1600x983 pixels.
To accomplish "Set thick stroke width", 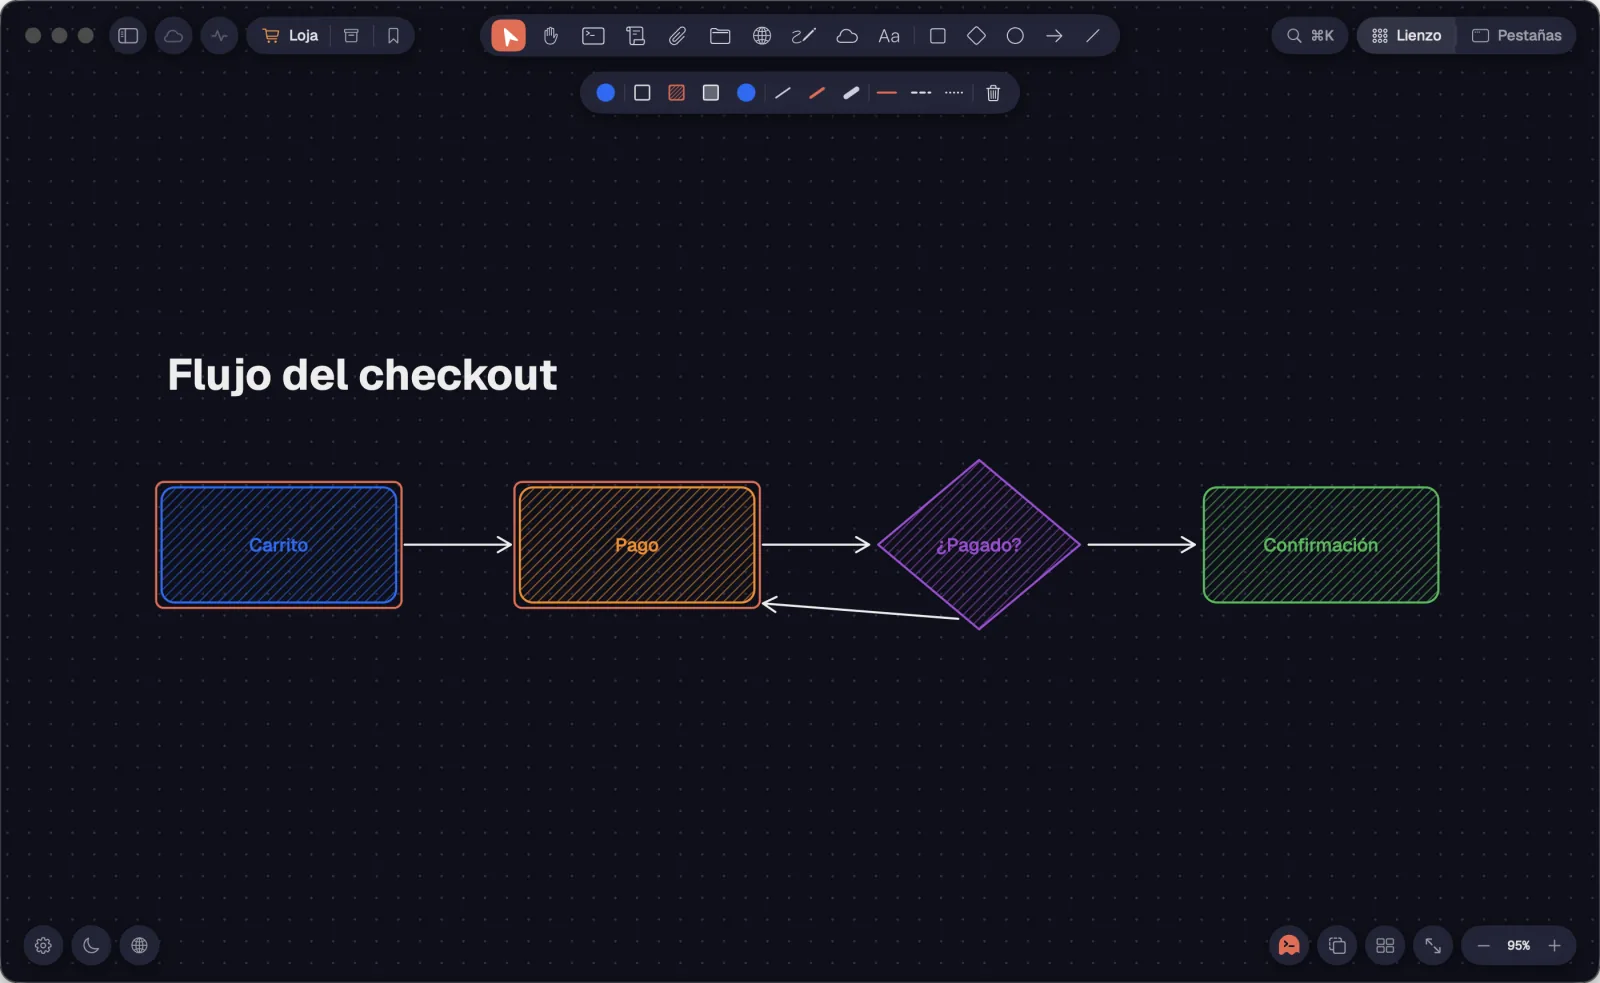I will (851, 93).
